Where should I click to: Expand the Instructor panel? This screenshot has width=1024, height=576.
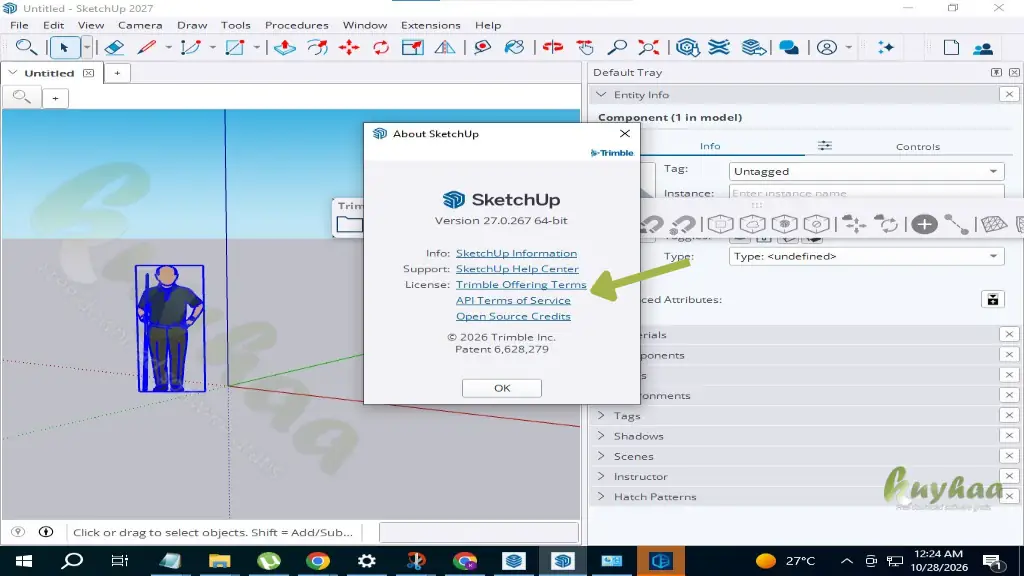tap(601, 476)
